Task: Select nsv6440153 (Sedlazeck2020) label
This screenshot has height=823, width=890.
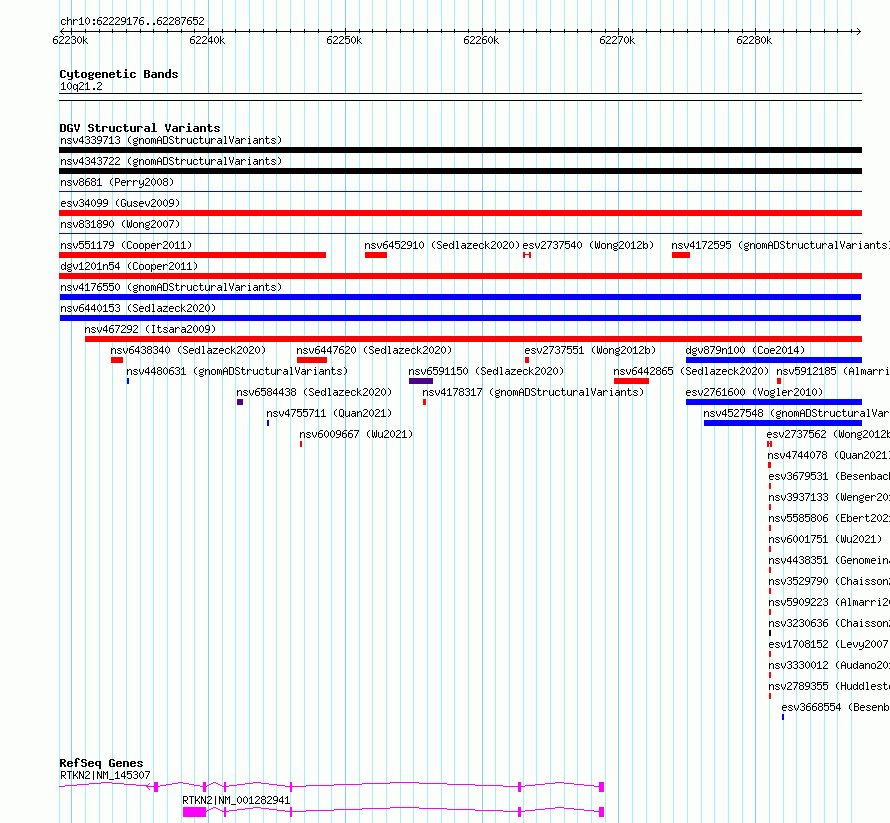Action: 138,308
